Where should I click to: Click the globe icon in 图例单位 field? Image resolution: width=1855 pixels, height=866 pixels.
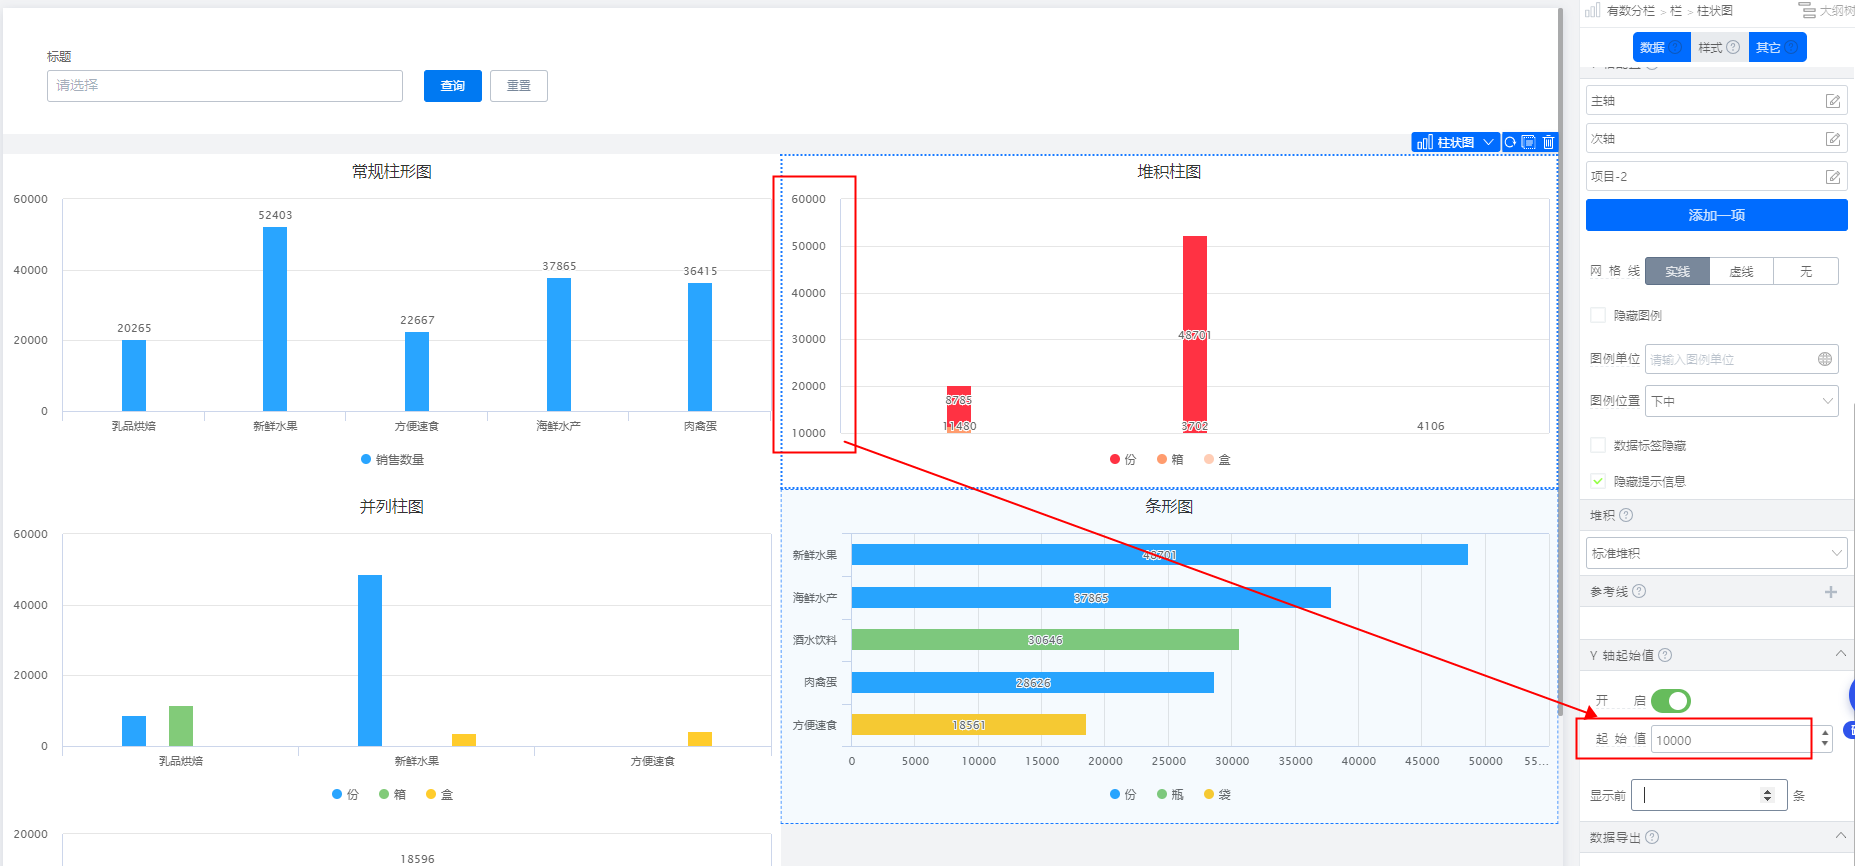[x=1825, y=359]
